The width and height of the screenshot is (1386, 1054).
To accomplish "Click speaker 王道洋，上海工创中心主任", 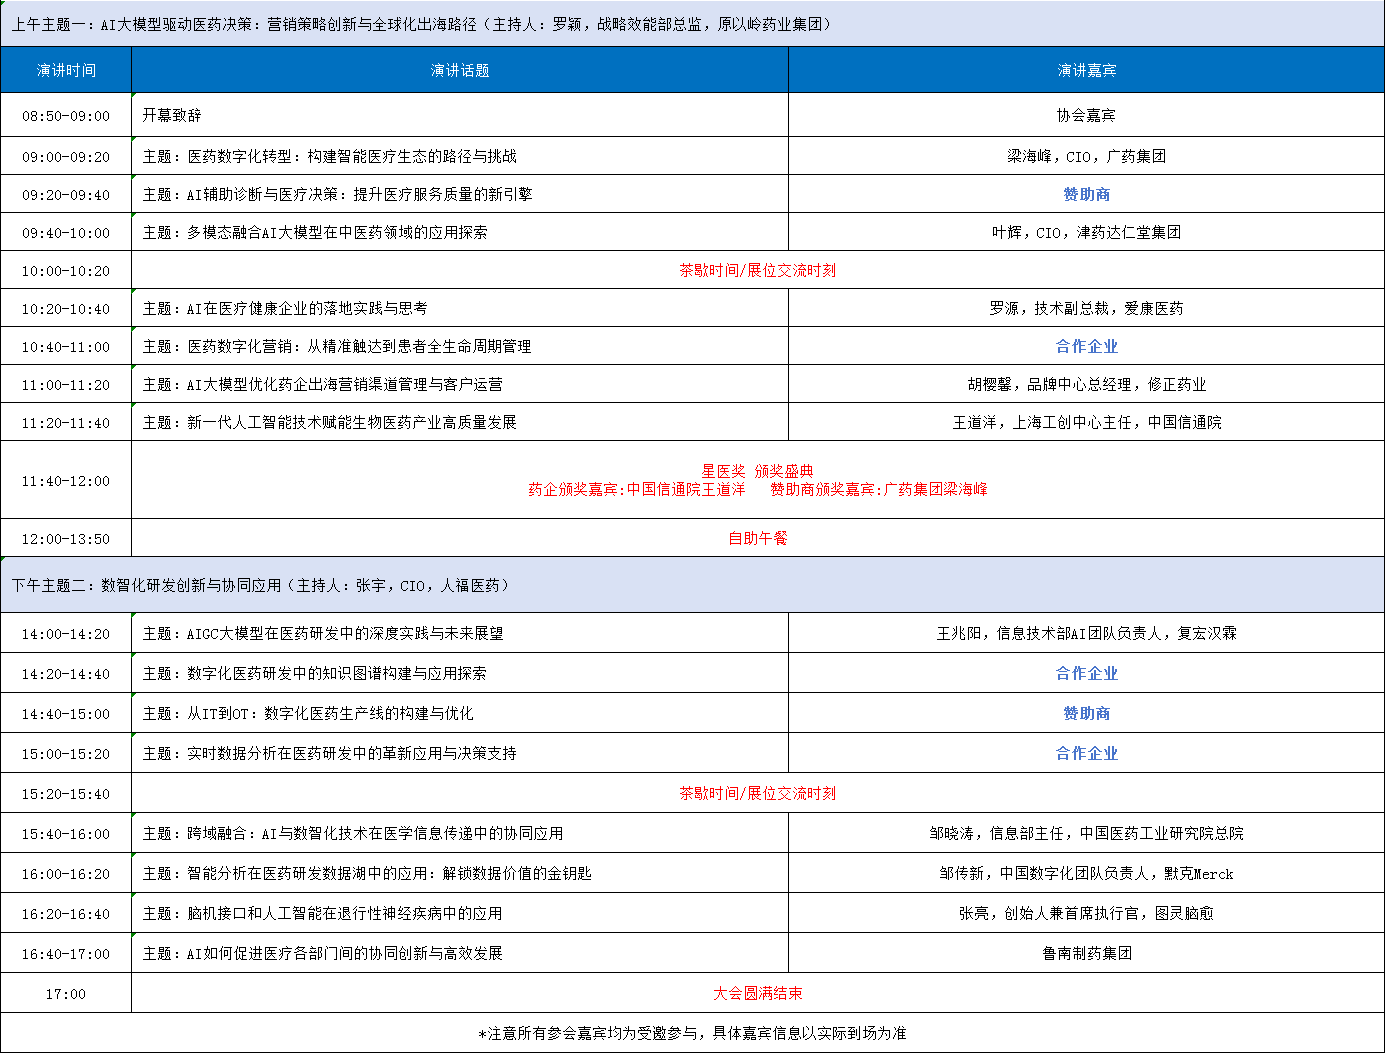I will 1087,422.
